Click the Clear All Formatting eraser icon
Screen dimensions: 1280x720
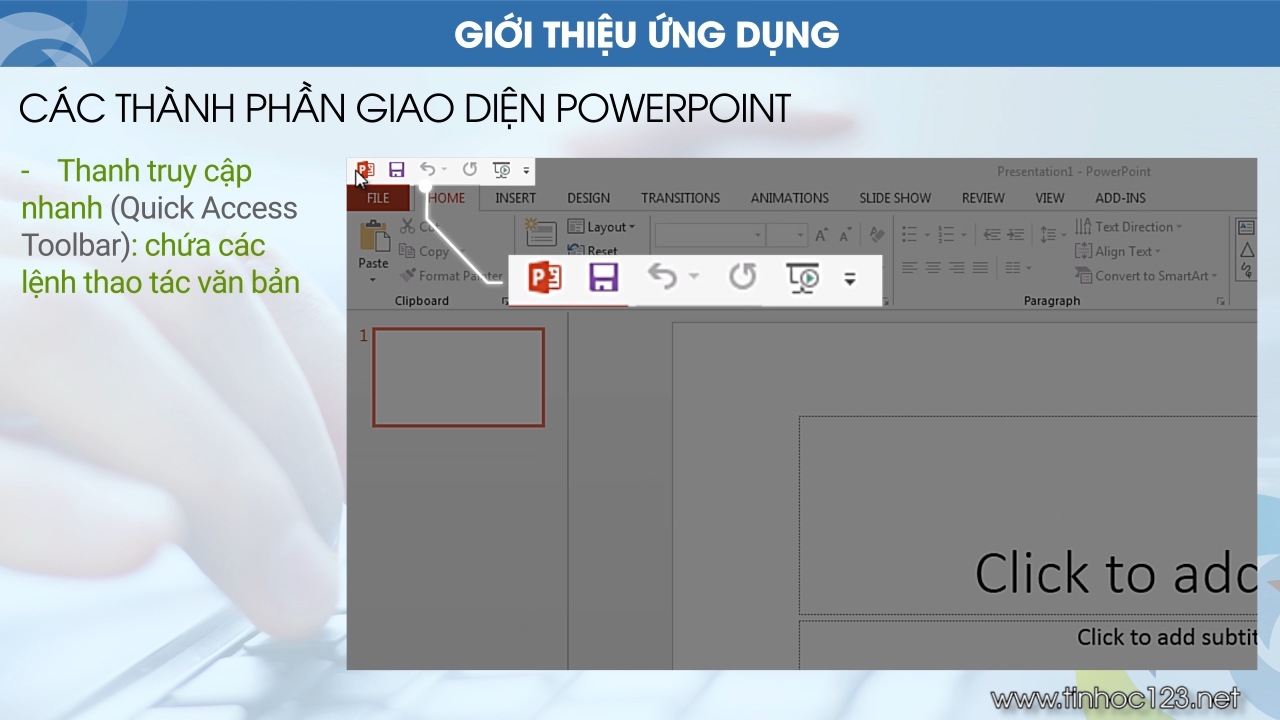[876, 236]
